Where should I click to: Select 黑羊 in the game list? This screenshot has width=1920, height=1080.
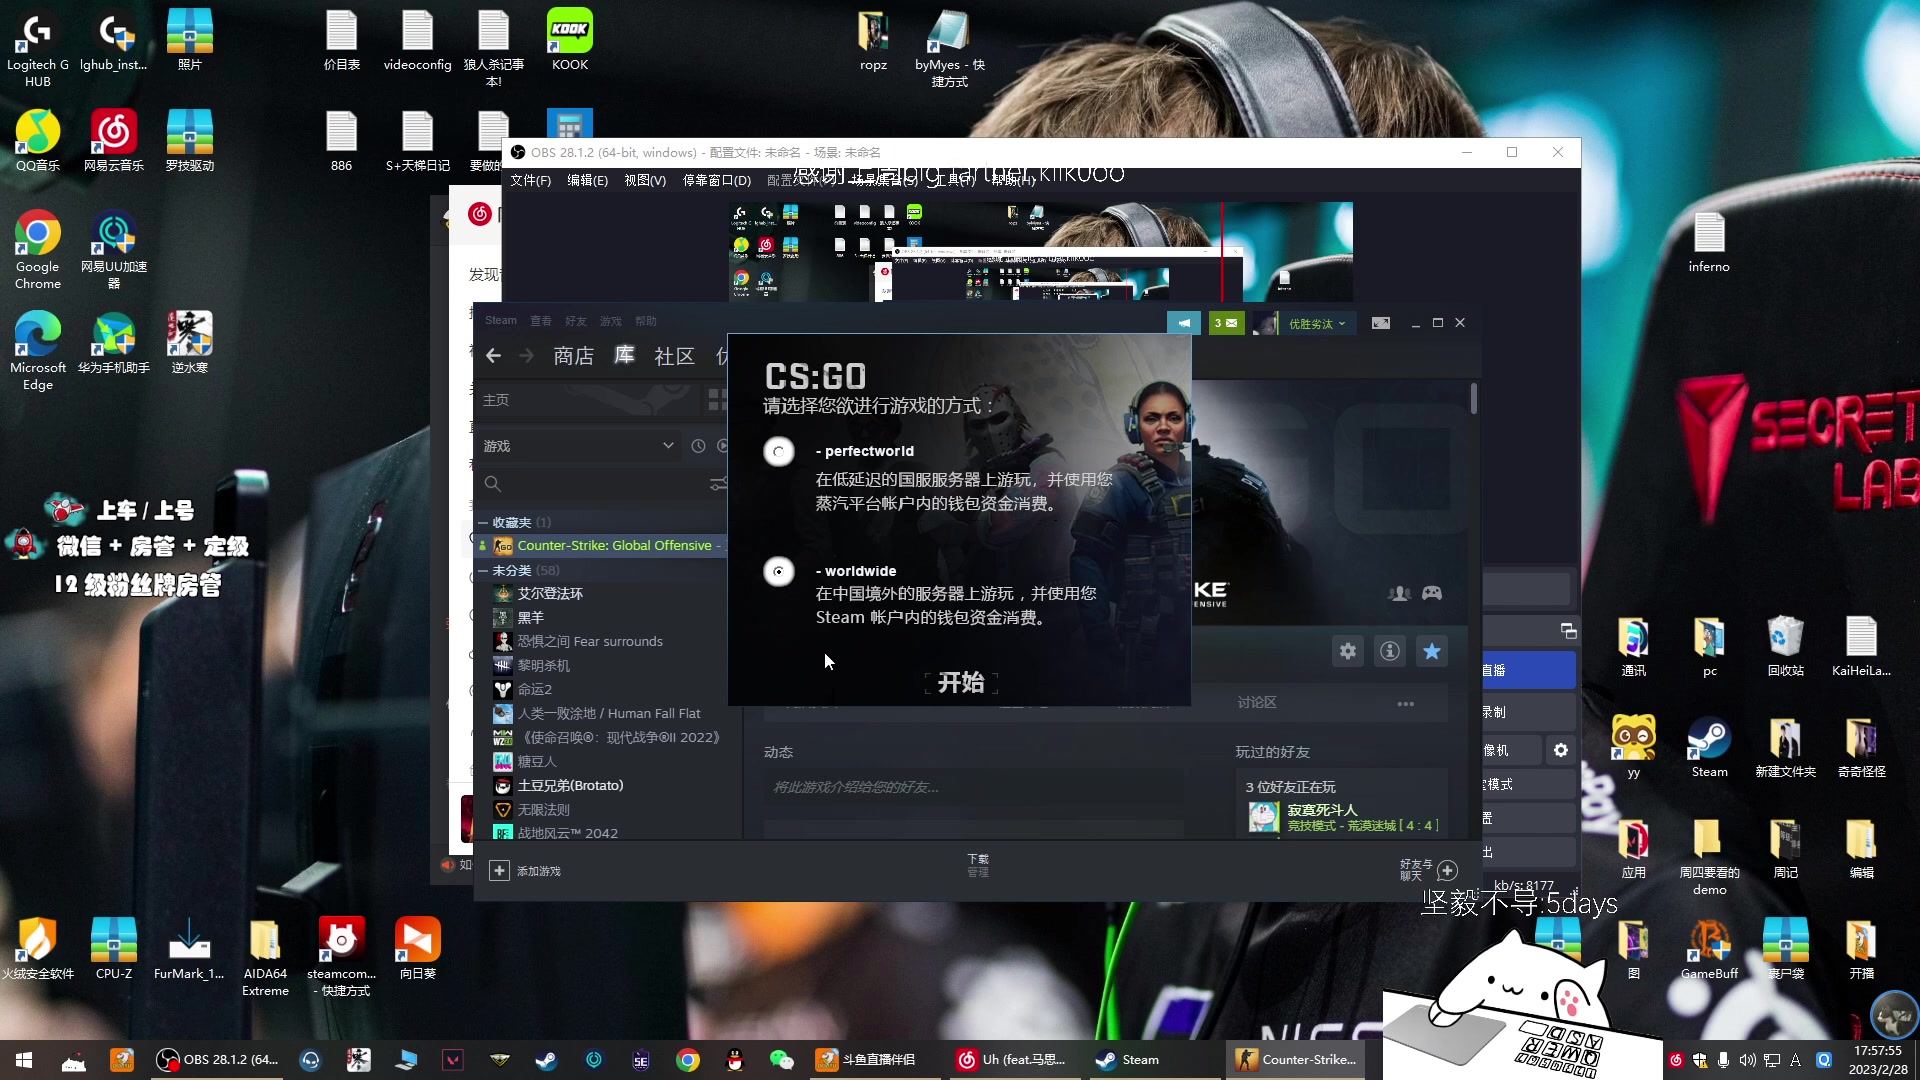(x=530, y=618)
